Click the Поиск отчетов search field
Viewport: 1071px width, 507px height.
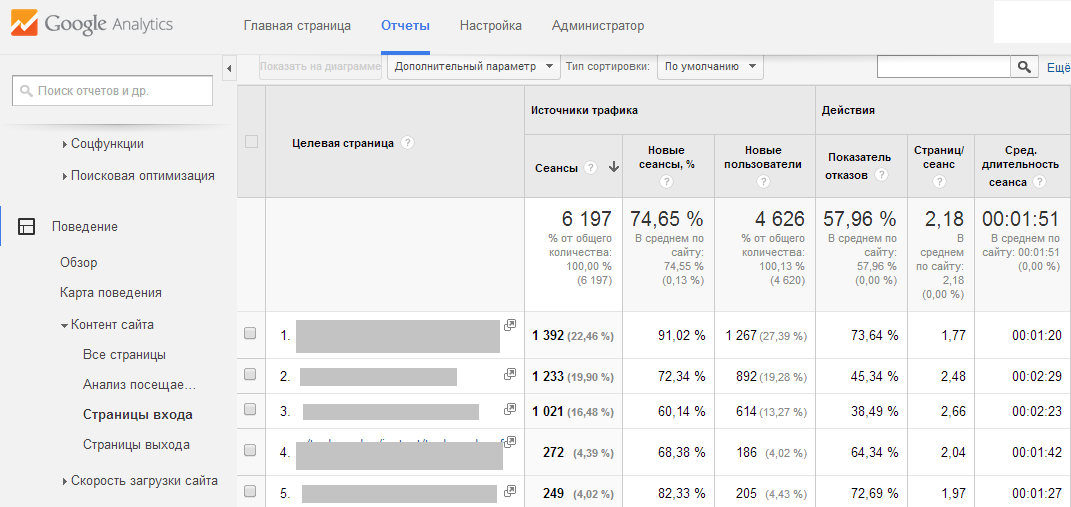pyautogui.click(x=113, y=90)
